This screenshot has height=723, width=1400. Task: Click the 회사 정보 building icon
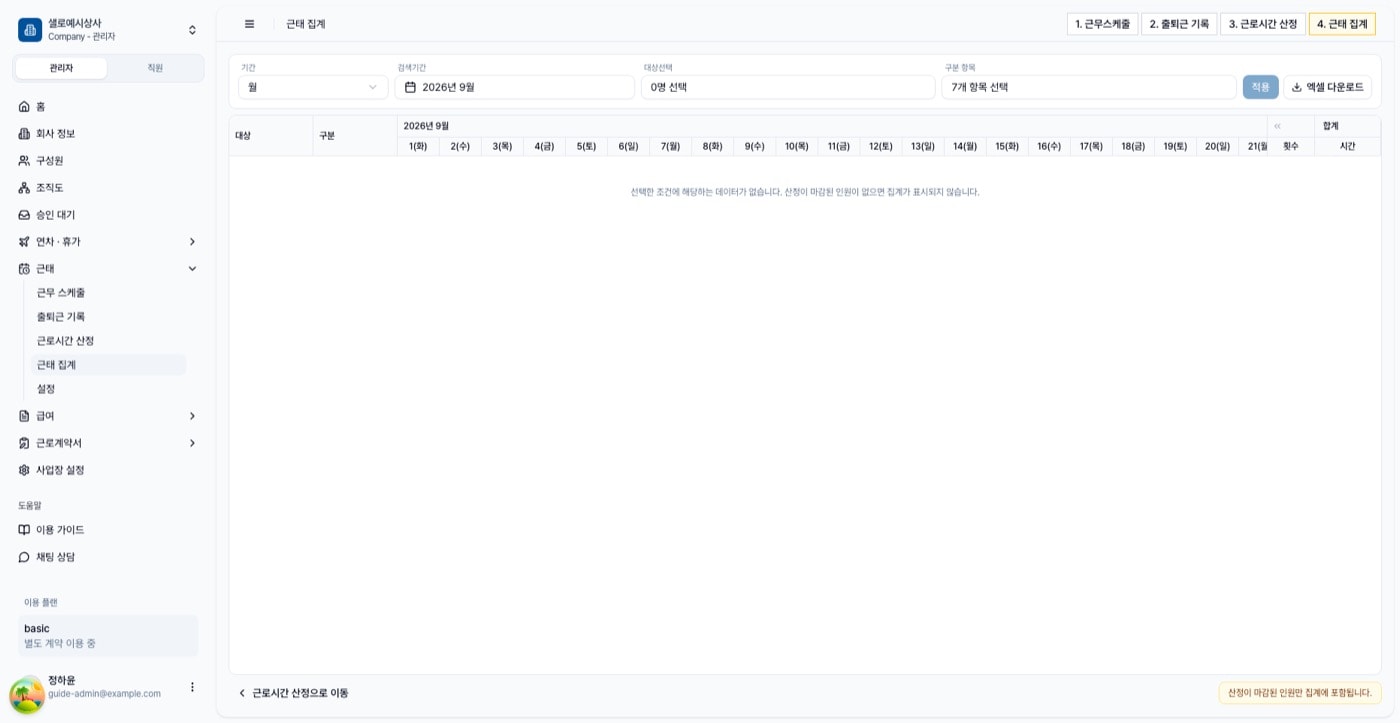coord(25,133)
